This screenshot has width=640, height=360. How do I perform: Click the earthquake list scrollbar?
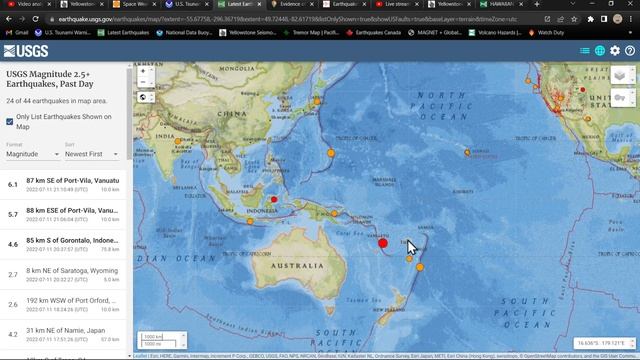pos(130,114)
